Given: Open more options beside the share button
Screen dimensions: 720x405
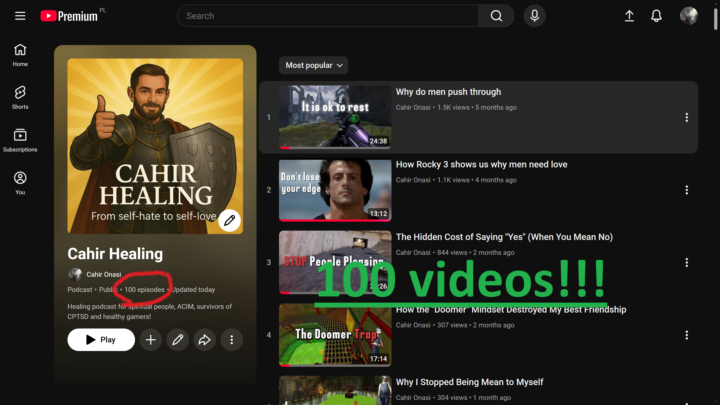Looking at the screenshot, I should (231, 340).
